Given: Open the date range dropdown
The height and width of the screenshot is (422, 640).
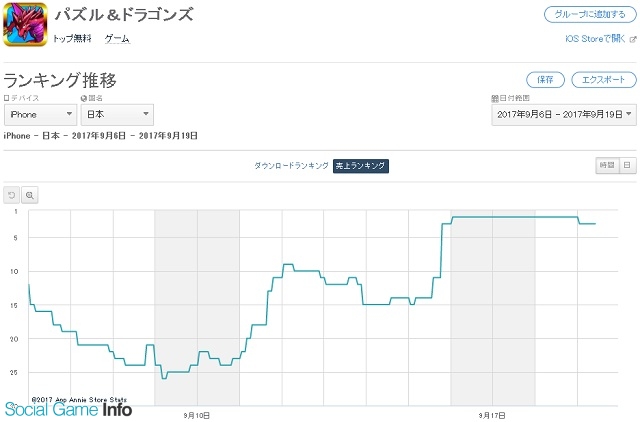Looking at the screenshot, I should [565, 115].
